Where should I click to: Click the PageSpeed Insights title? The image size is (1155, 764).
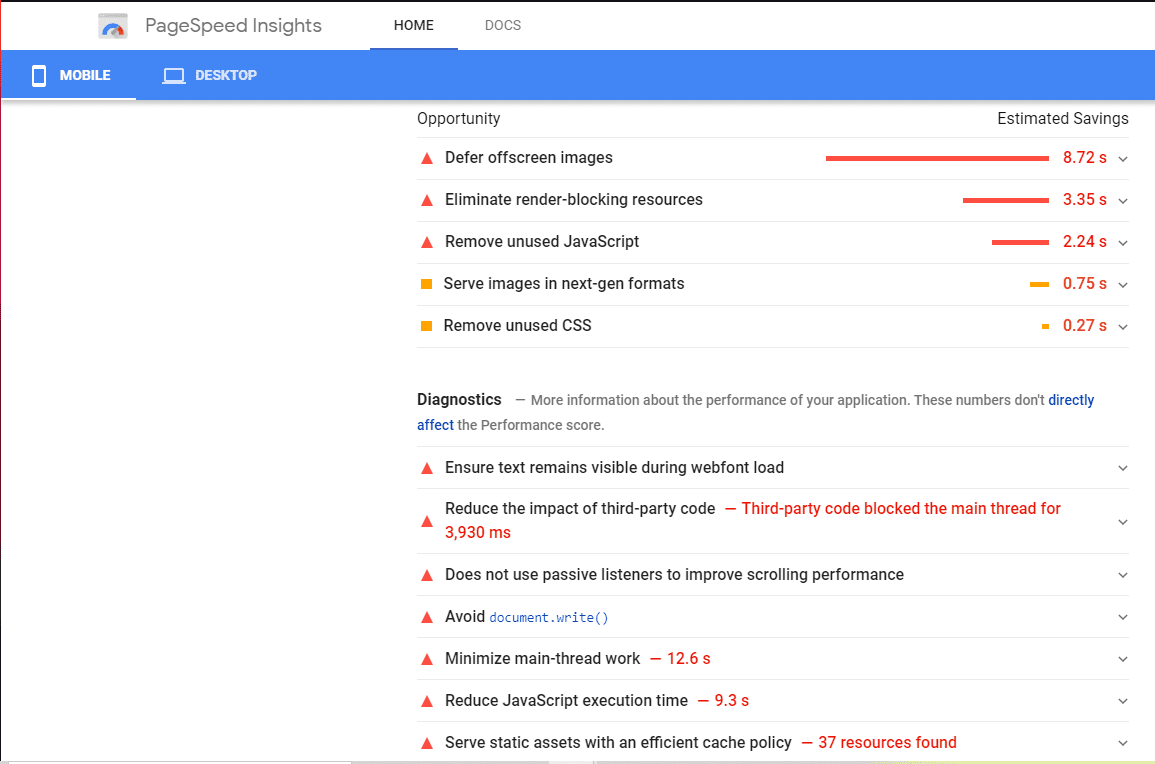(x=234, y=25)
